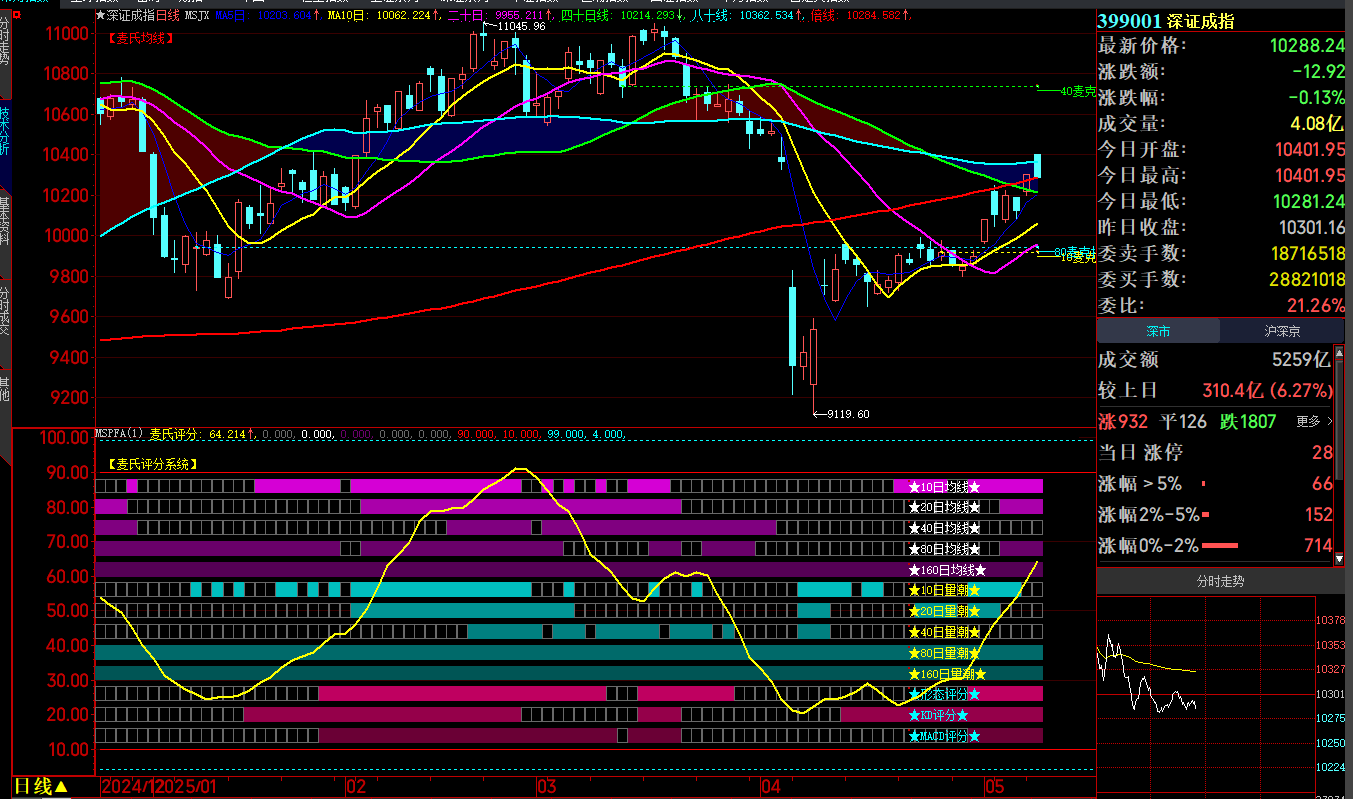Click the 日线 period selector at bottom

[x=40, y=786]
